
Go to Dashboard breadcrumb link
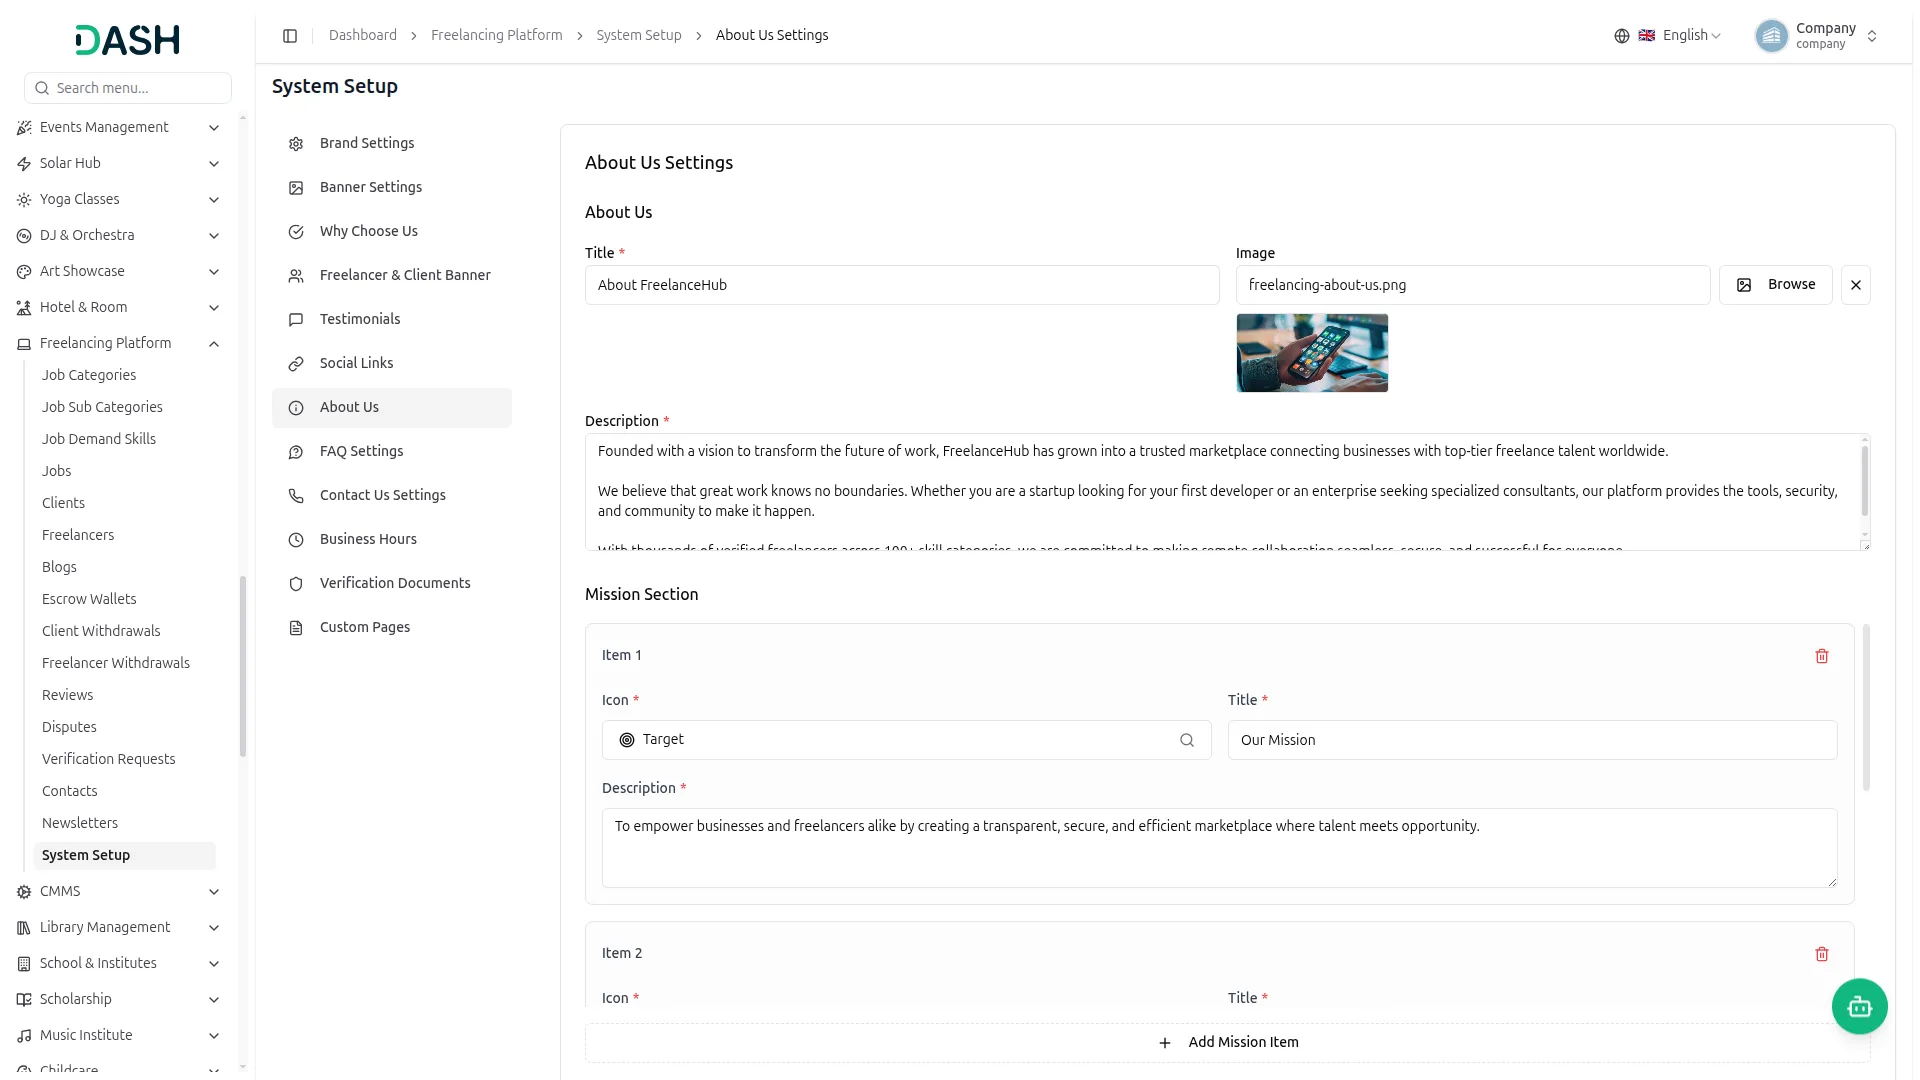coord(363,35)
